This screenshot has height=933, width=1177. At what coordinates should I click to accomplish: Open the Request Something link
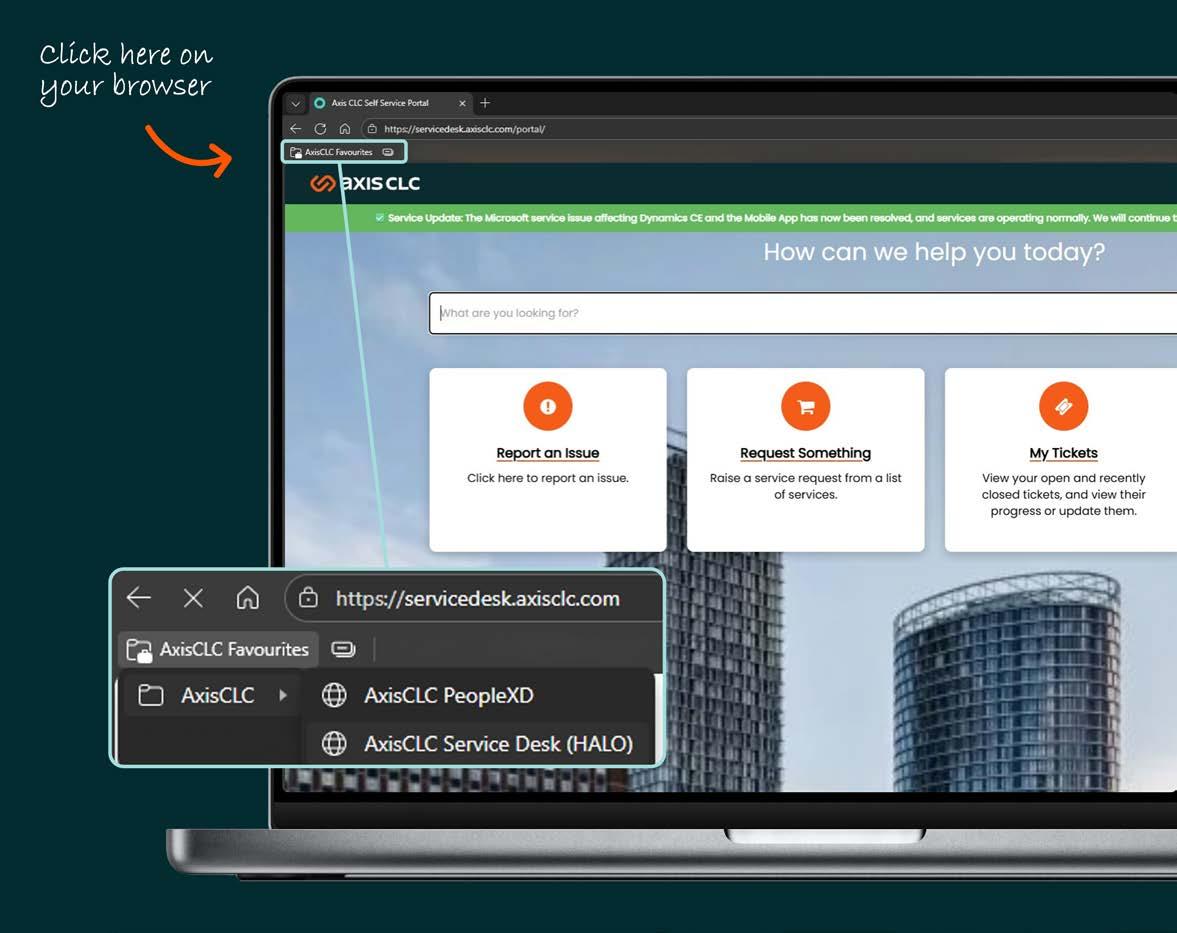[805, 453]
